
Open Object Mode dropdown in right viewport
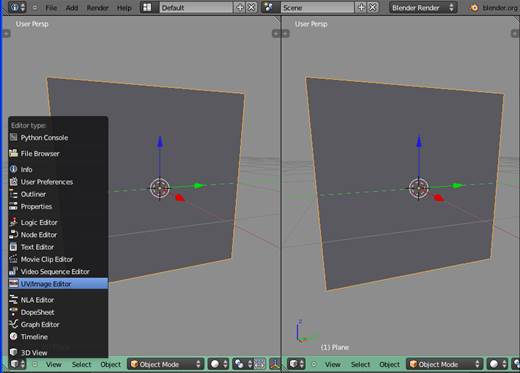[x=445, y=364]
